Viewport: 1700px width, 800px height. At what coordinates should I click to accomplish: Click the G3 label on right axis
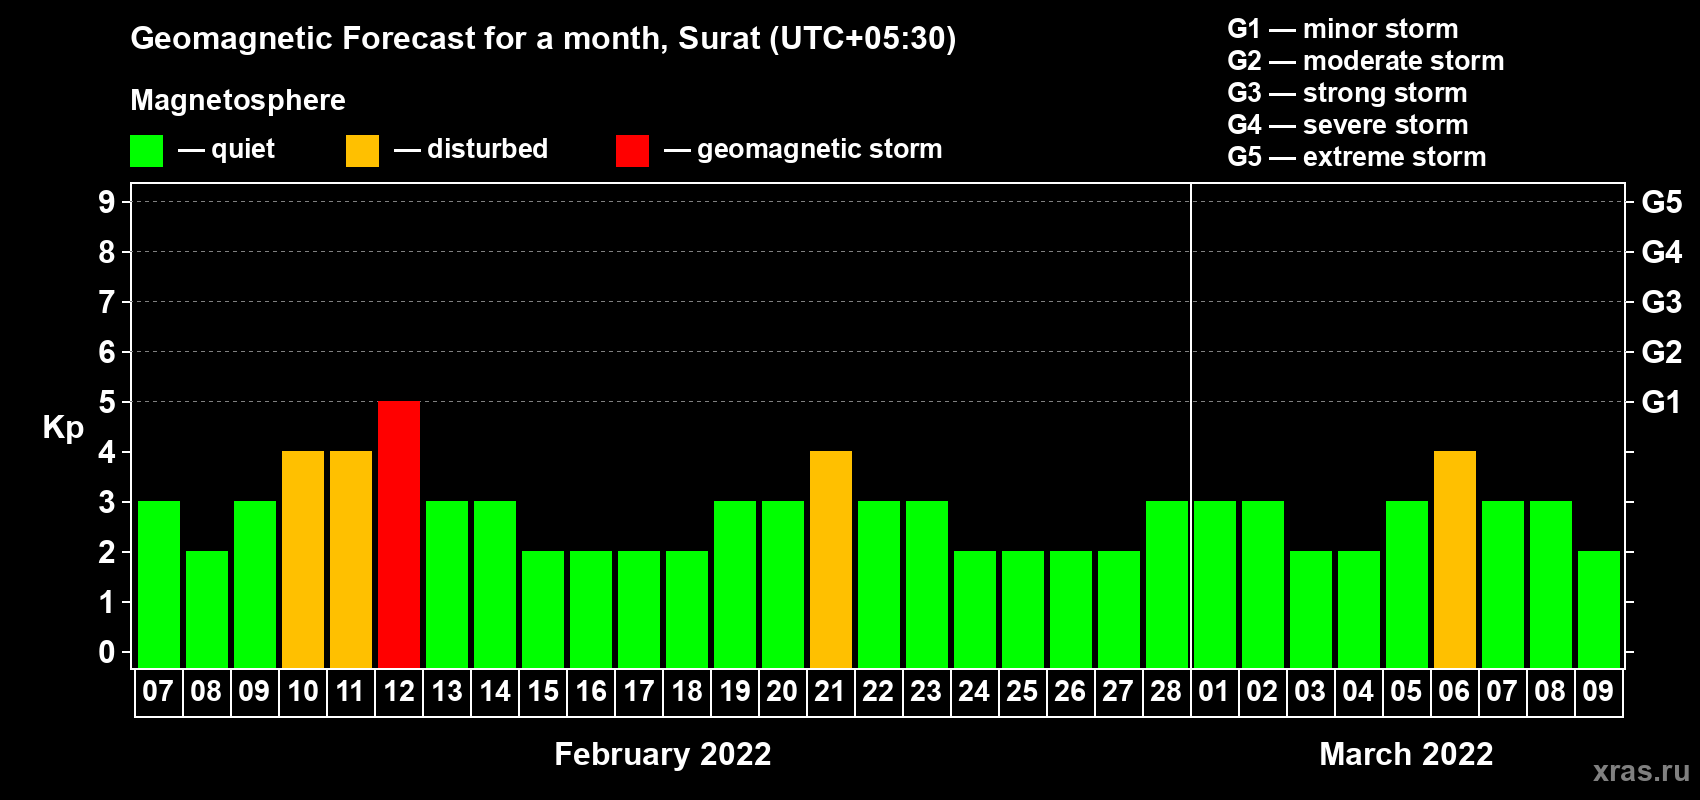click(x=1662, y=302)
